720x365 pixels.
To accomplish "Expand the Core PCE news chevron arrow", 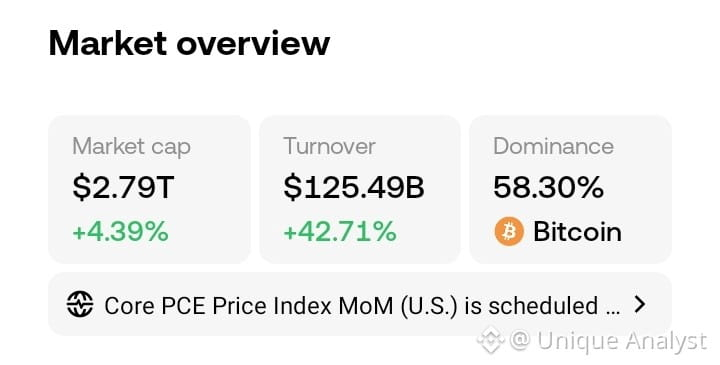I will (640, 304).
